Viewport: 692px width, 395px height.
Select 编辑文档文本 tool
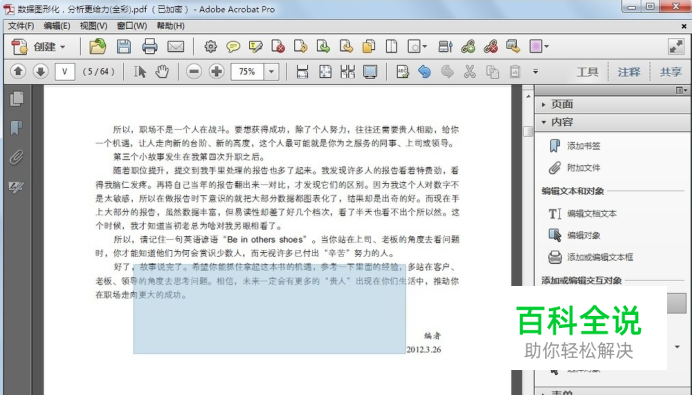(x=592, y=214)
